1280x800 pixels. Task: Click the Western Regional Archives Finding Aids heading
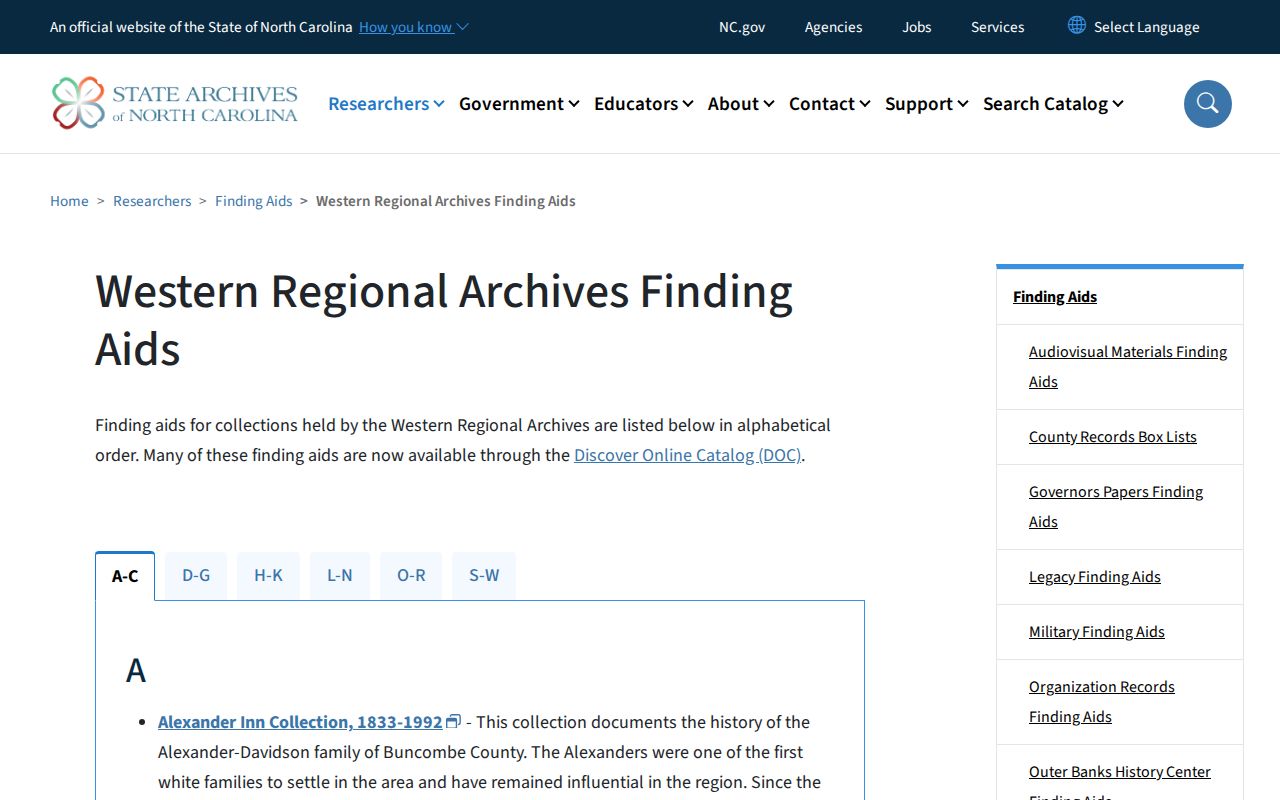point(444,320)
